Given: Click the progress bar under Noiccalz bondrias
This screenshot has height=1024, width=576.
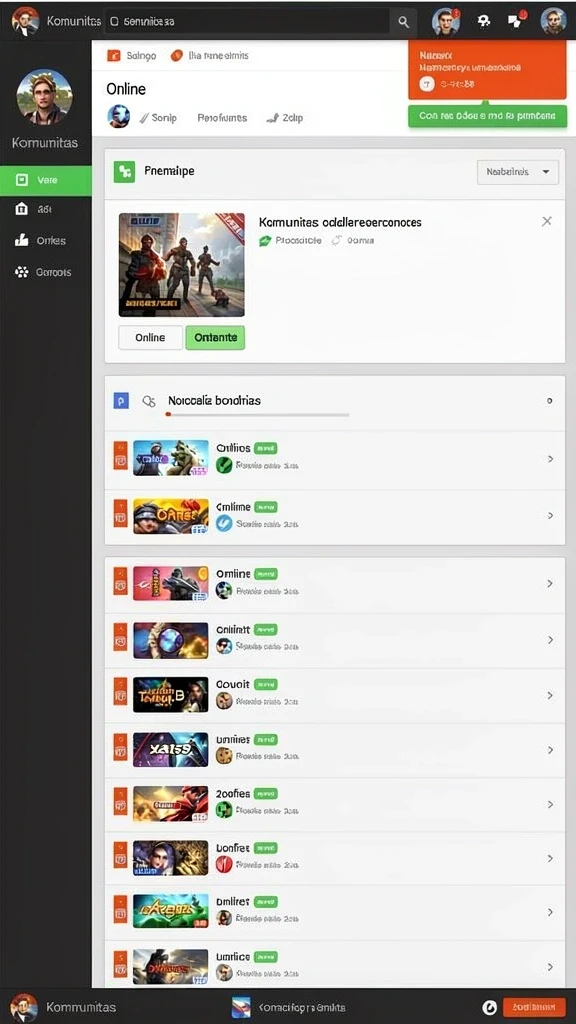Looking at the screenshot, I should [x=257, y=414].
